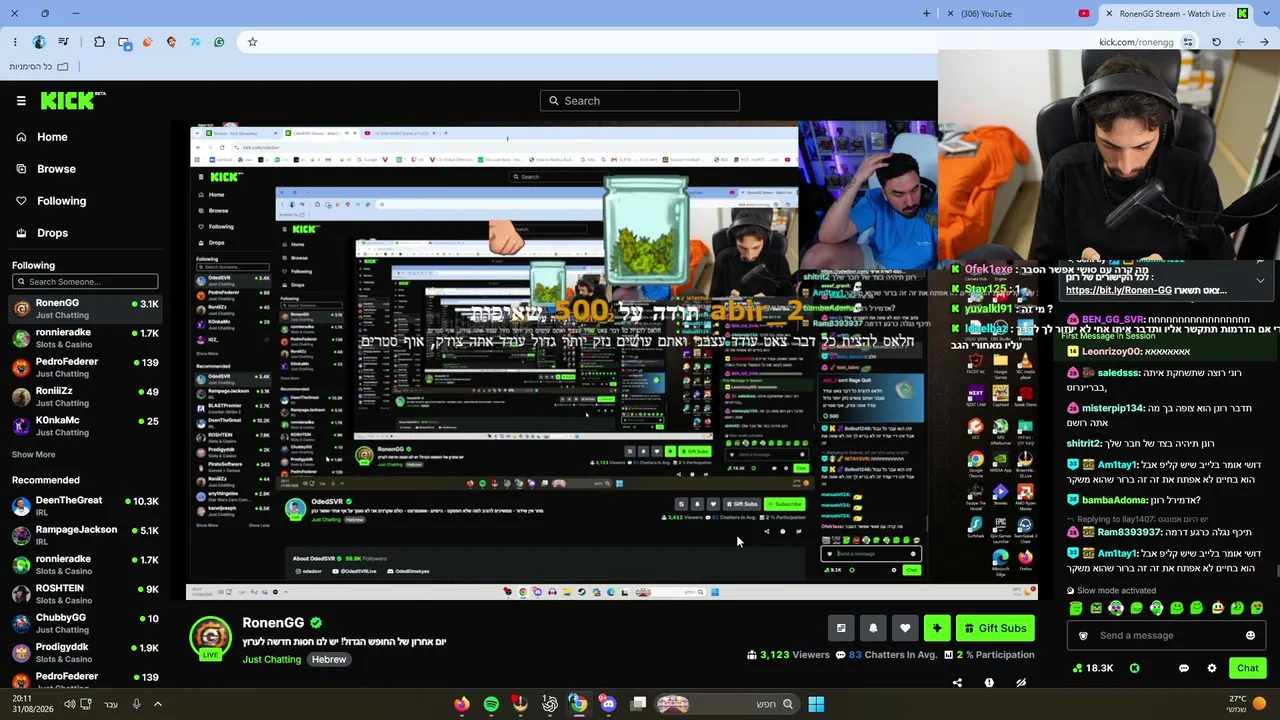Click the share icon below viewer stats
Screen dimensions: 1280x720
point(957,683)
